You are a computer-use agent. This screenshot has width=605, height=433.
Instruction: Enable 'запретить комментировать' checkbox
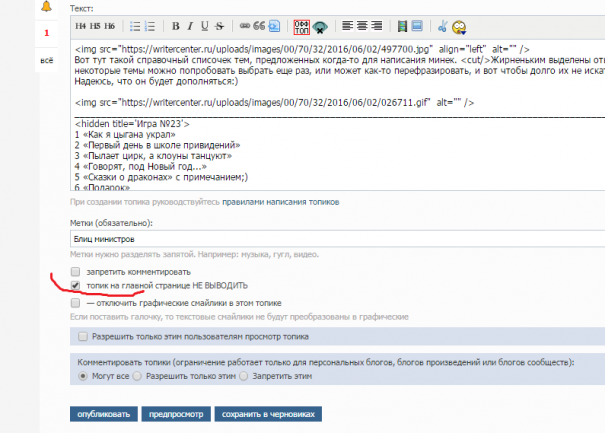click(75, 271)
